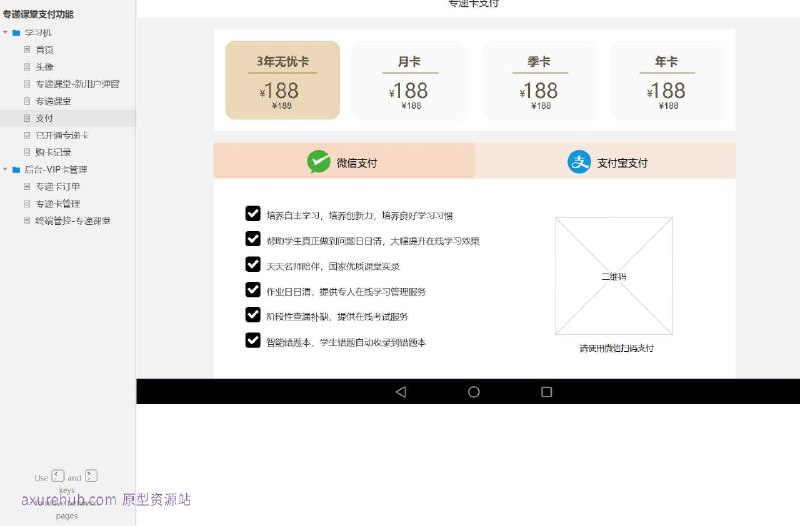
Task: Uncheck the 天天名师陪伴 checkbox
Action: click(x=253, y=264)
